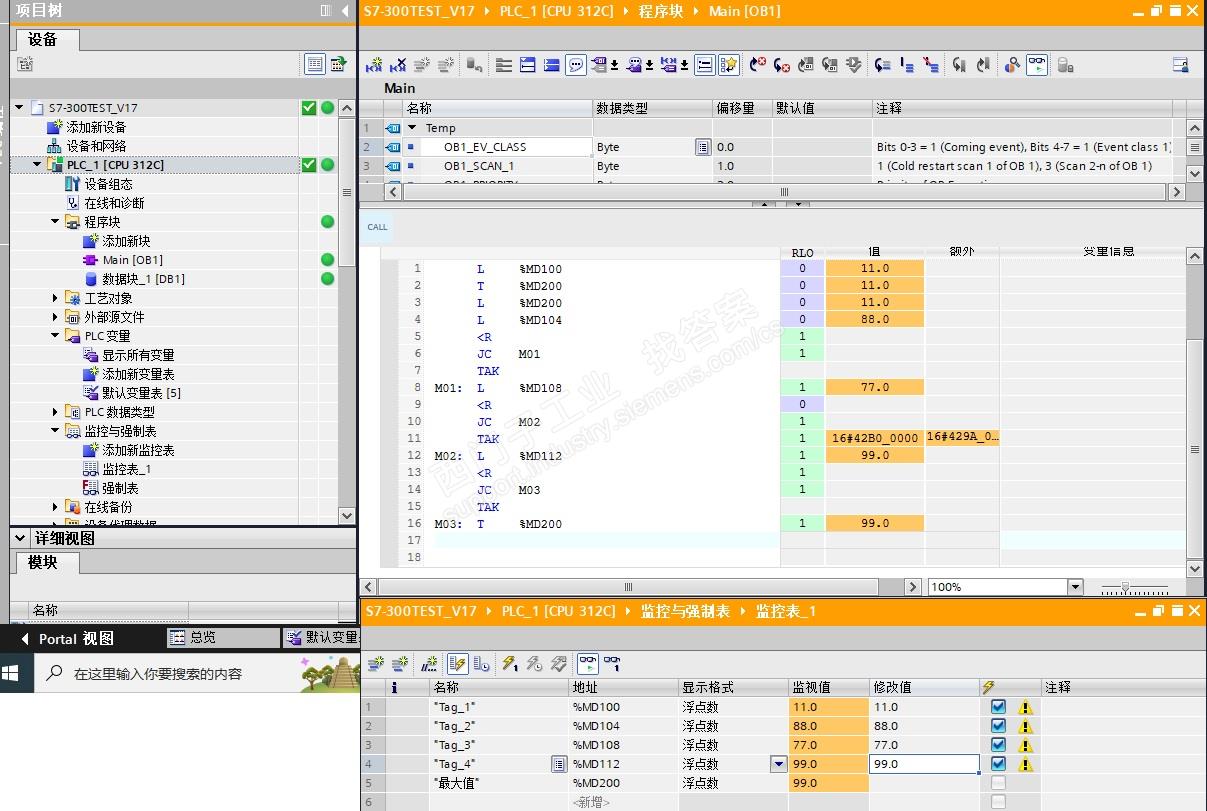
Task: Click the insert network icon in editor toolbar
Action: pos(374,65)
